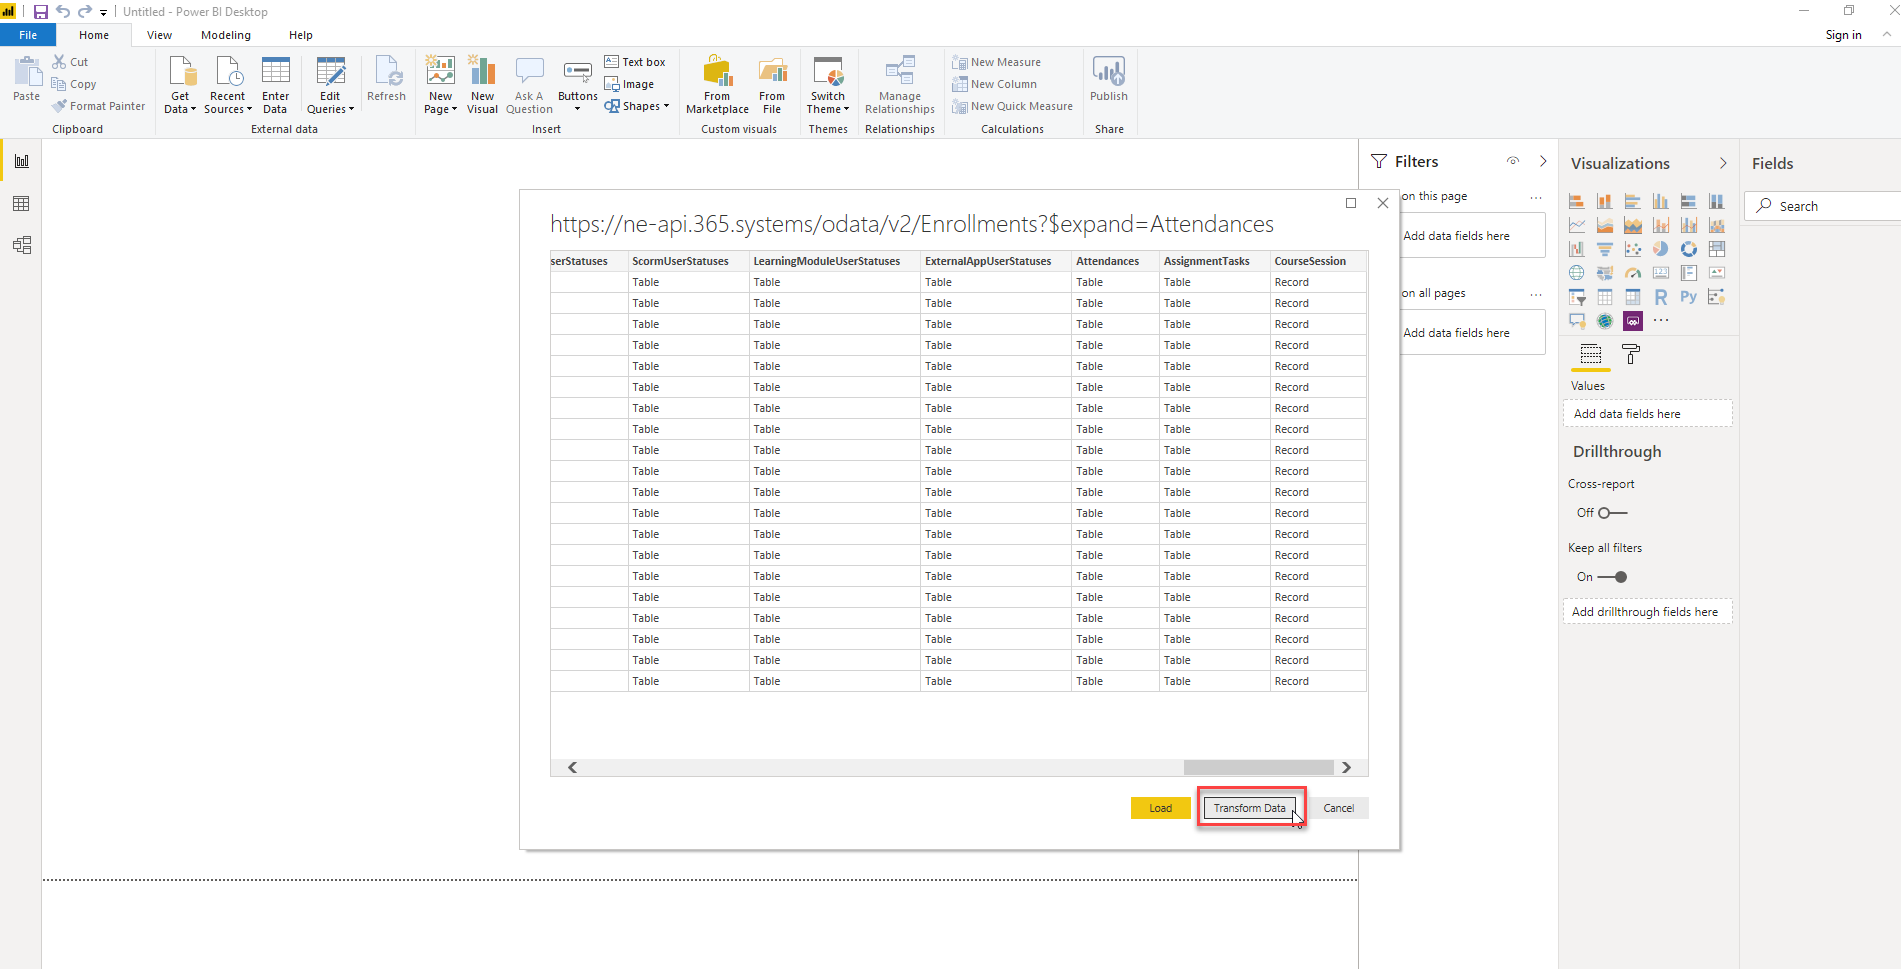Show or hide Filters pane eye icon
This screenshot has width=1901, height=969.
pos(1513,161)
